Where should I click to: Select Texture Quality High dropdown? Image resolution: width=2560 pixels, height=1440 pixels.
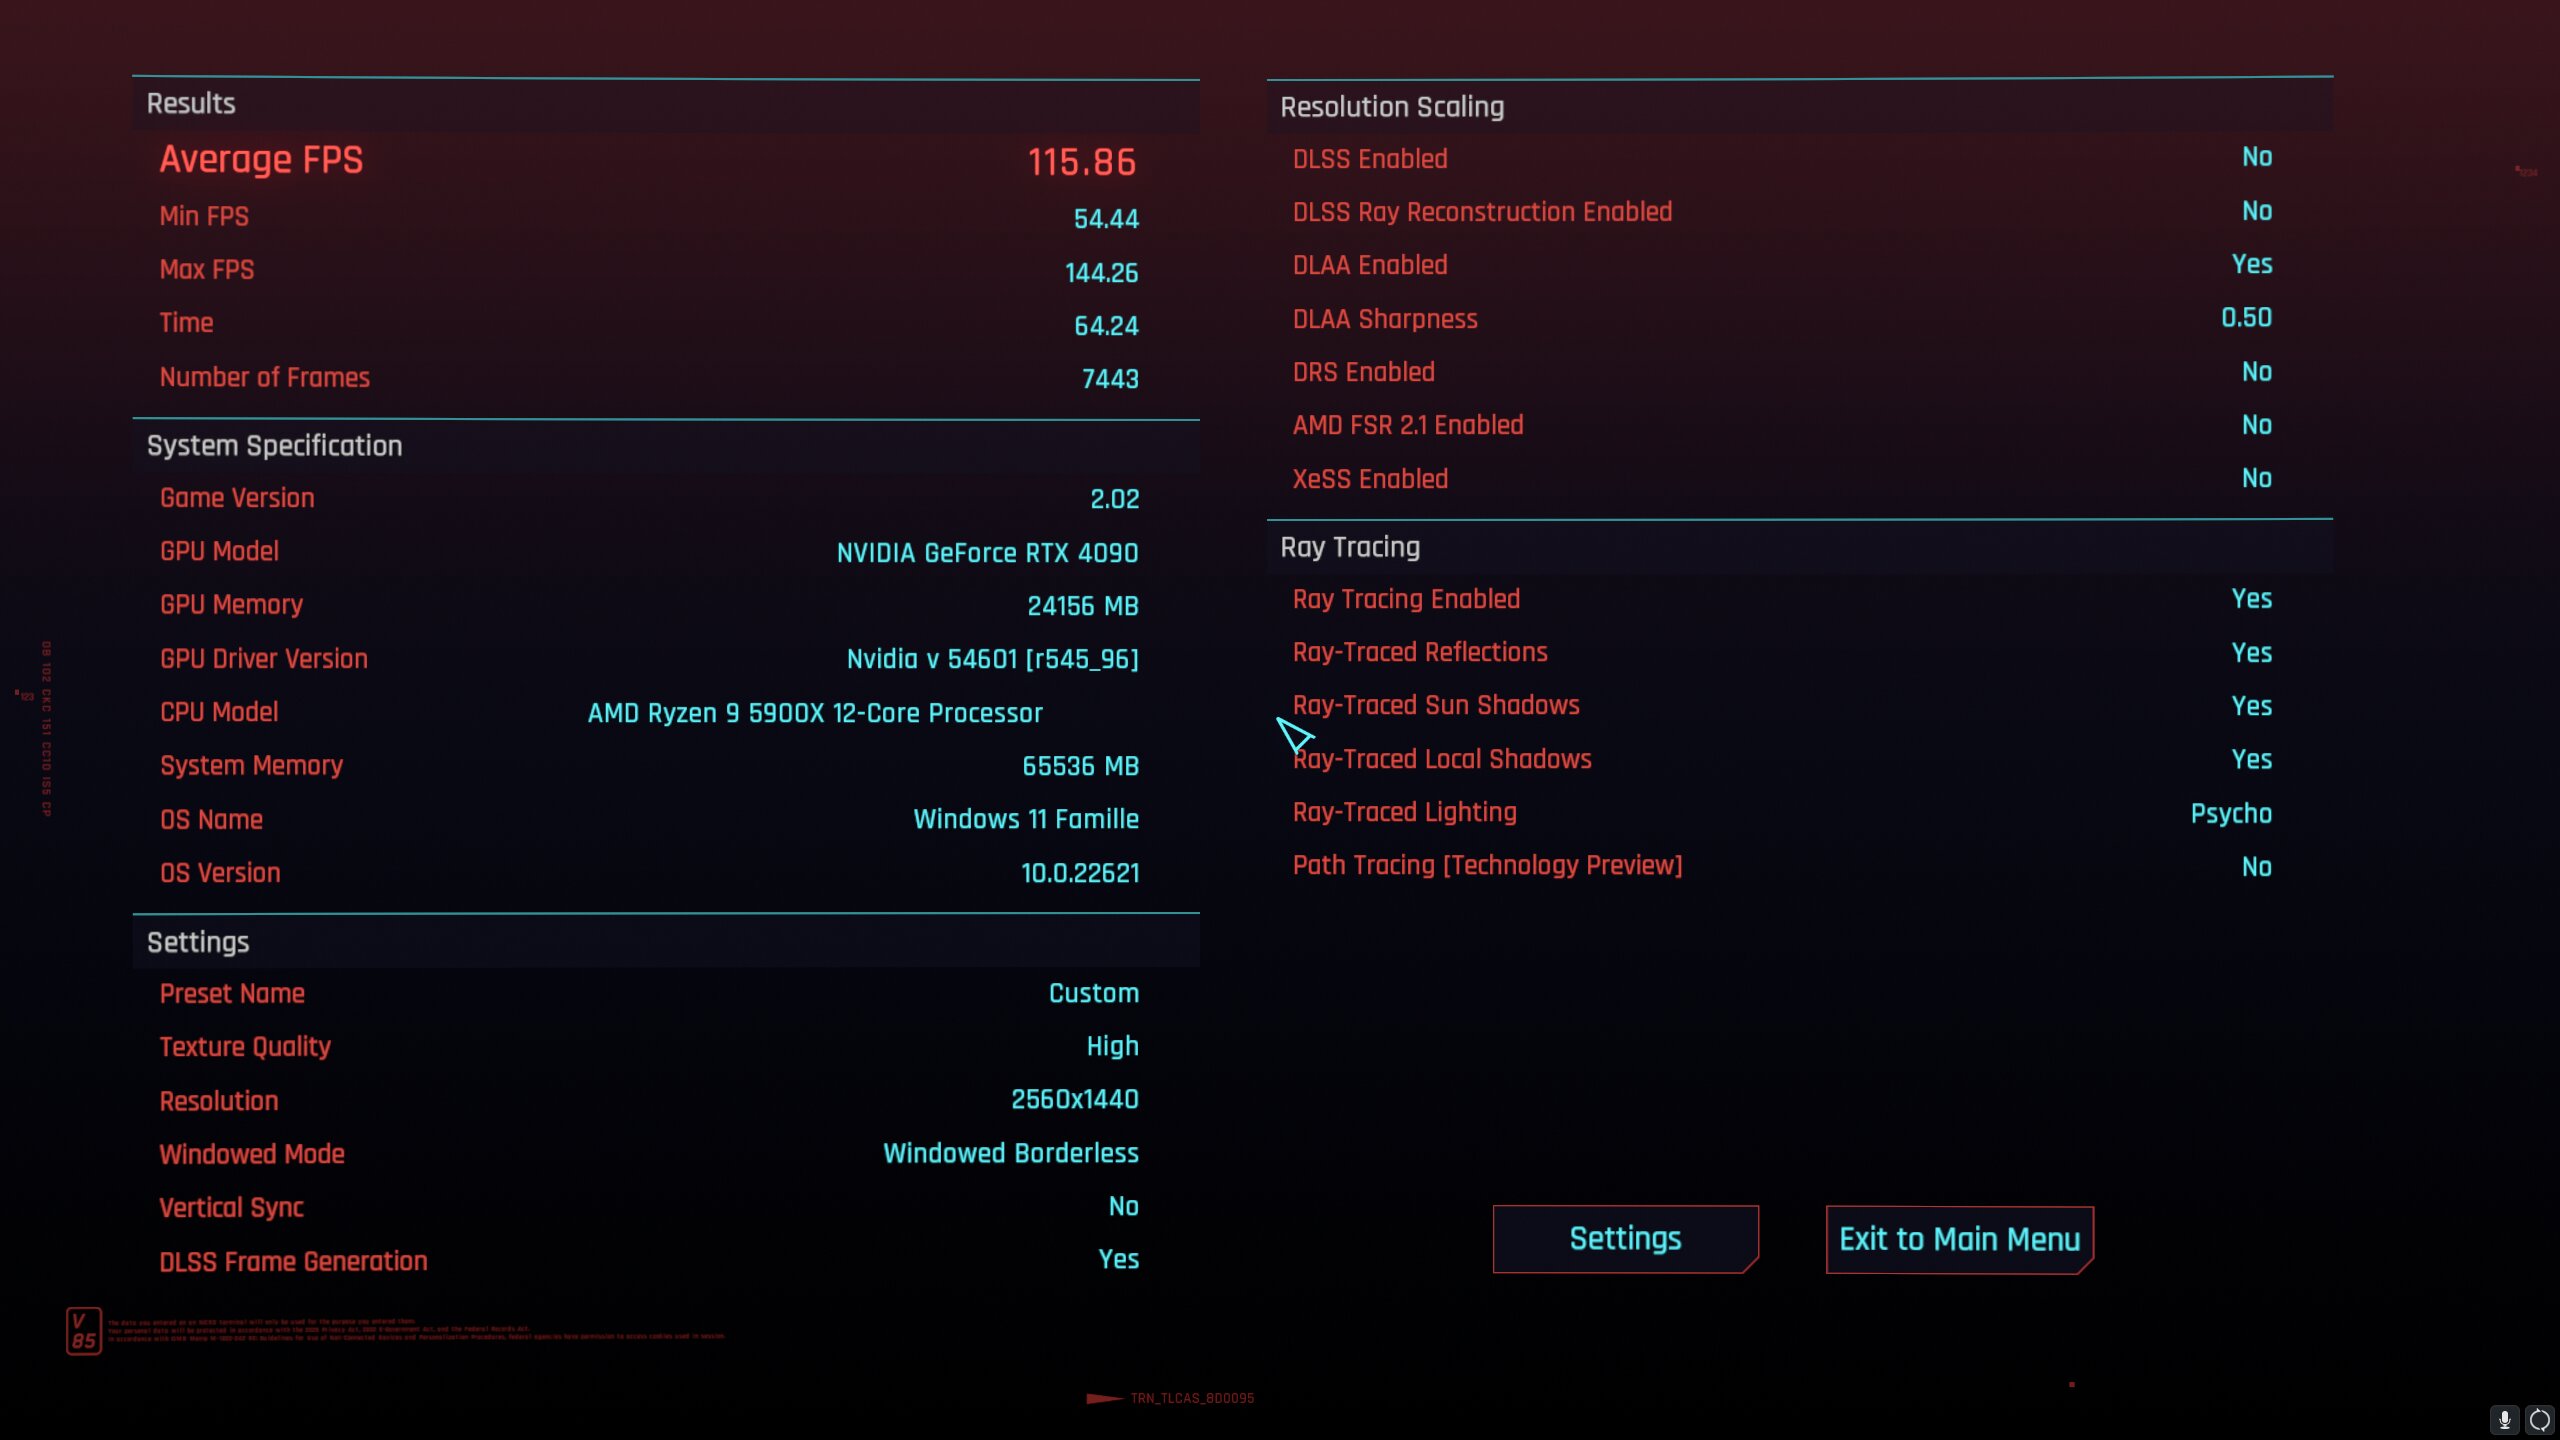1111,1048
